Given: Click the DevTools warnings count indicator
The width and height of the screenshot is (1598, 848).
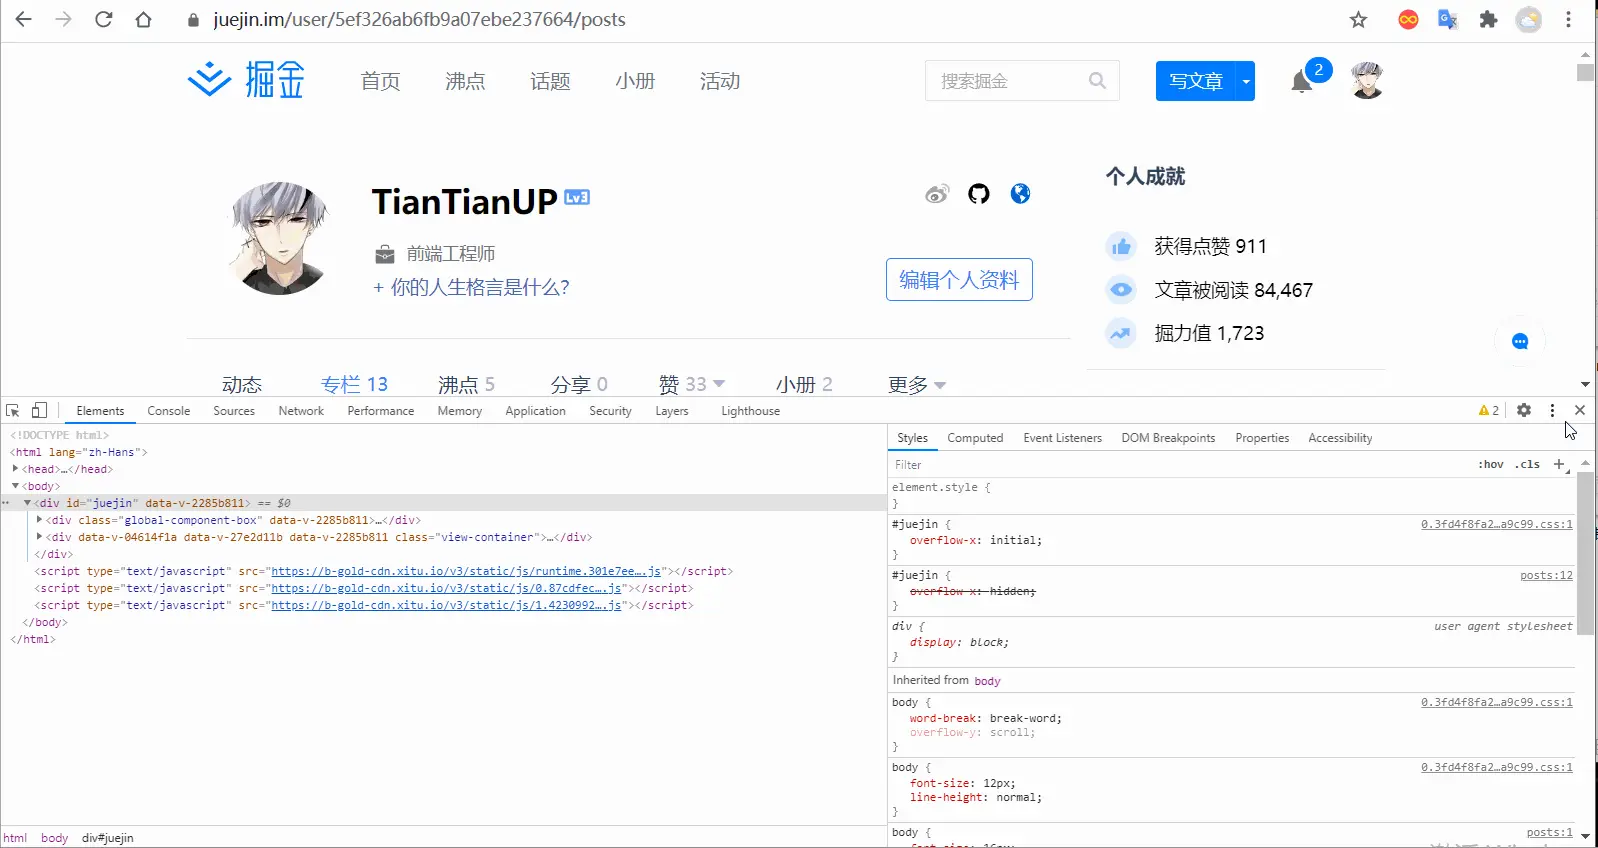Looking at the screenshot, I should 1489,410.
